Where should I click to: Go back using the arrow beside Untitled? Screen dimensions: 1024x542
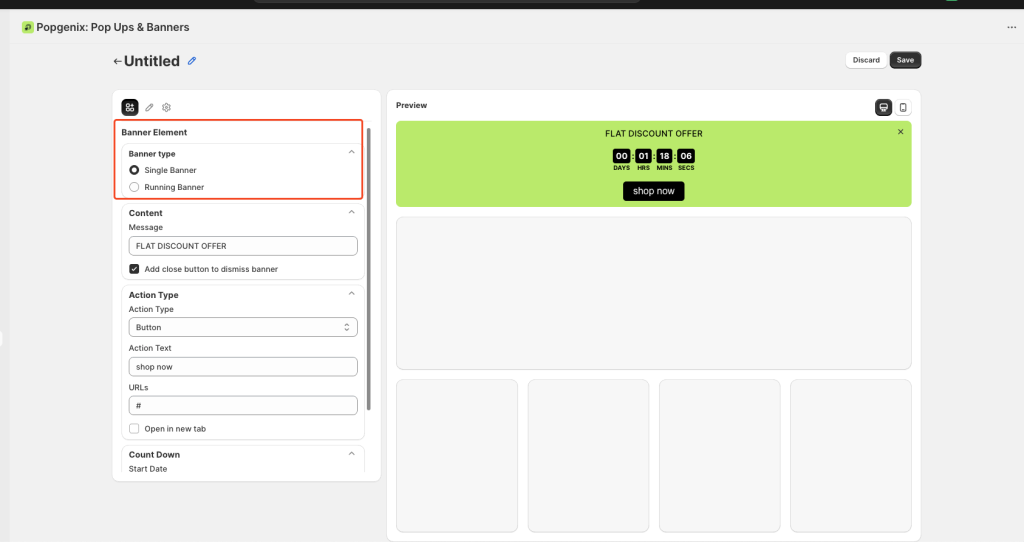(117, 61)
